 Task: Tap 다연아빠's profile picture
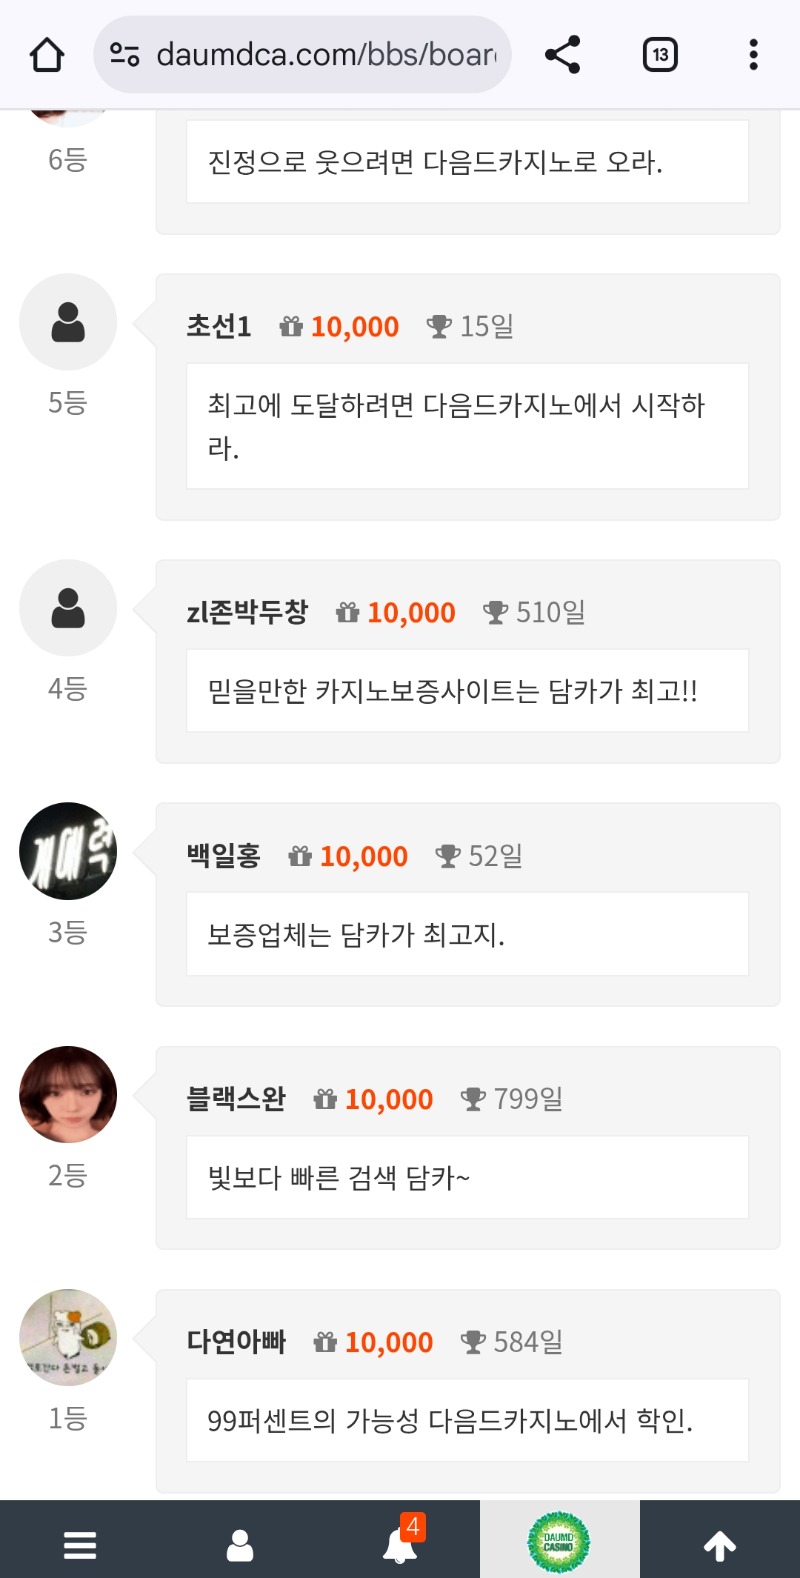coord(68,1338)
